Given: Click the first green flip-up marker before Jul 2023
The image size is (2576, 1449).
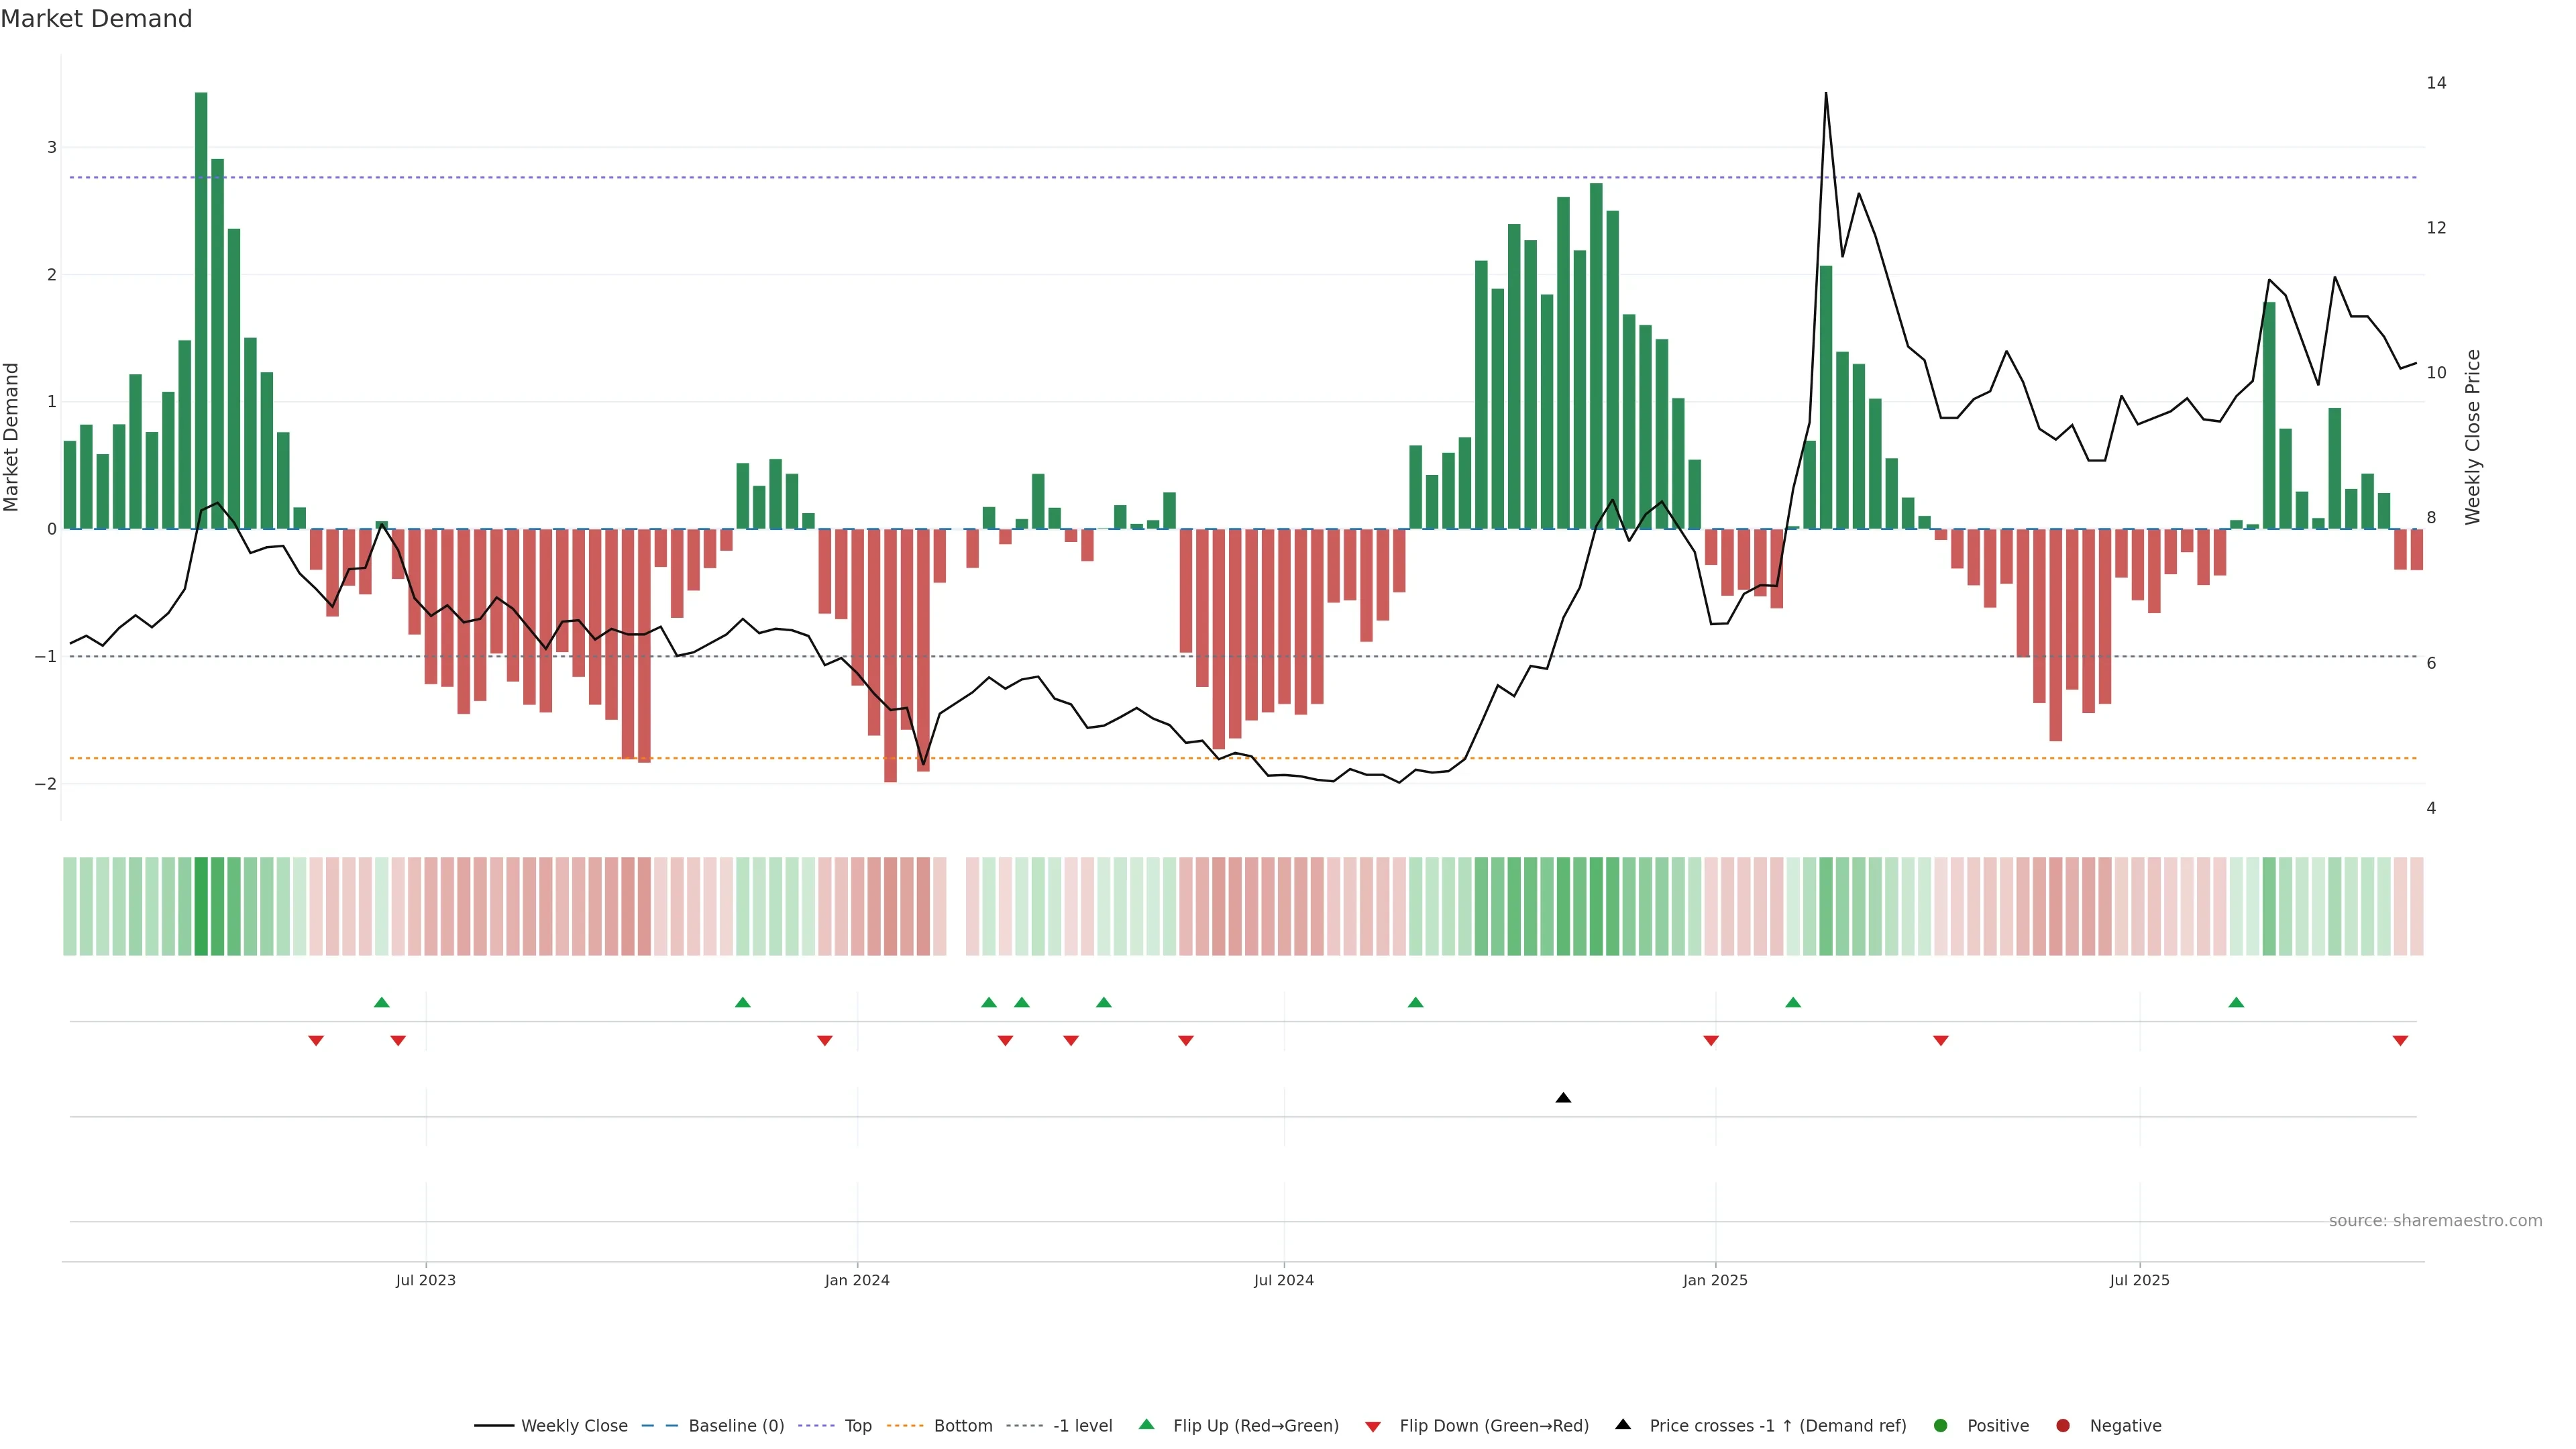Looking at the screenshot, I should pyautogui.click(x=381, y=1002).
